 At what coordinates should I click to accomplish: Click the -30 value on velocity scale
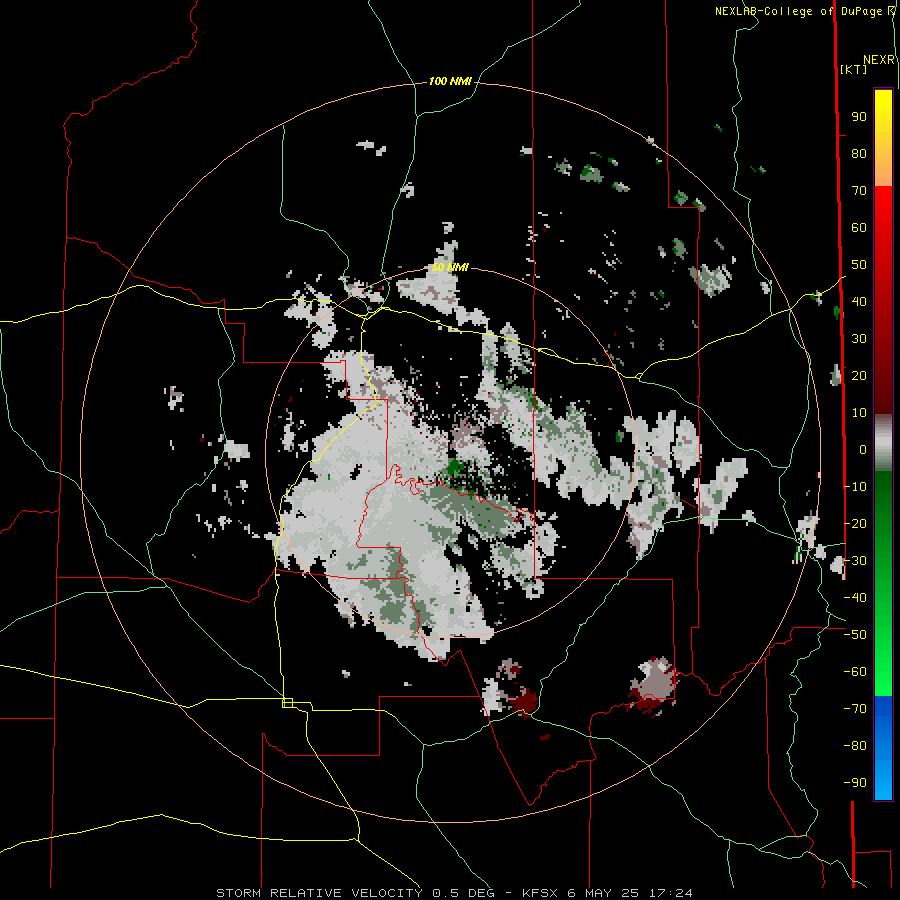coord(855,561)
